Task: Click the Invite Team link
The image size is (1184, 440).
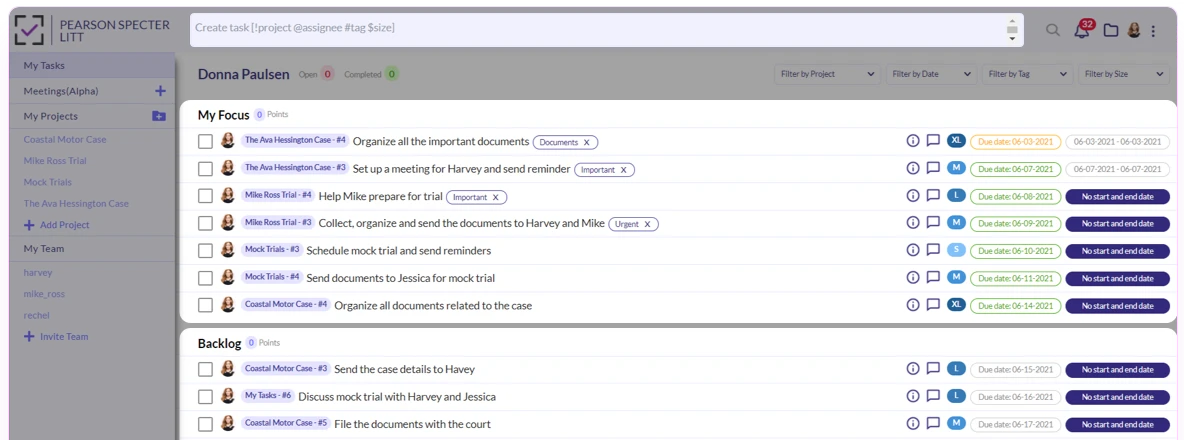Action: pyautogui.click(x=64, y=337)
